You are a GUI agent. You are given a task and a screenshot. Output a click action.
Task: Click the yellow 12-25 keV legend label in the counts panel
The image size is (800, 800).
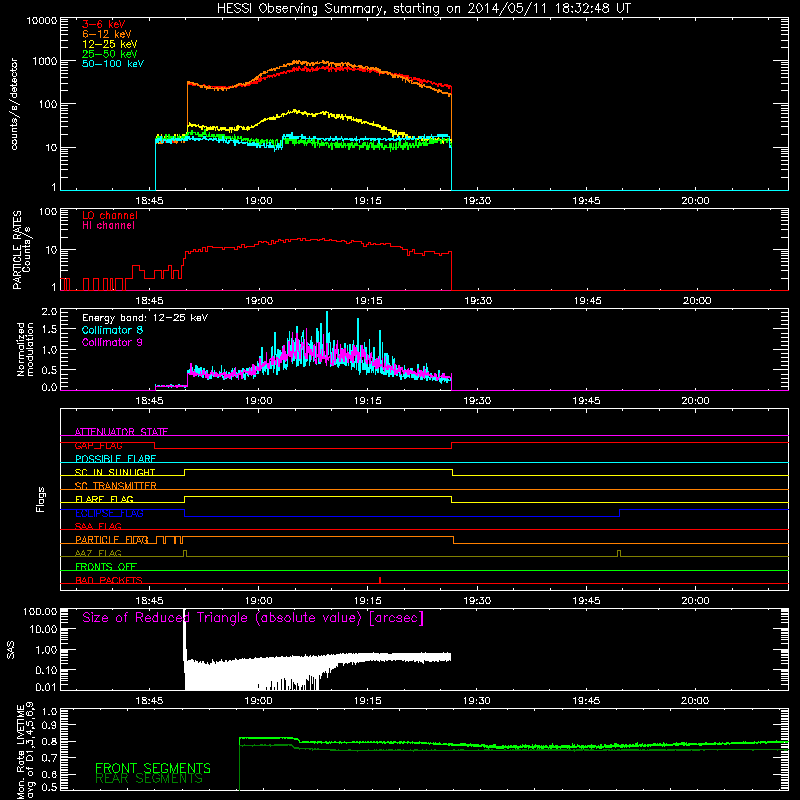point(110,44)
